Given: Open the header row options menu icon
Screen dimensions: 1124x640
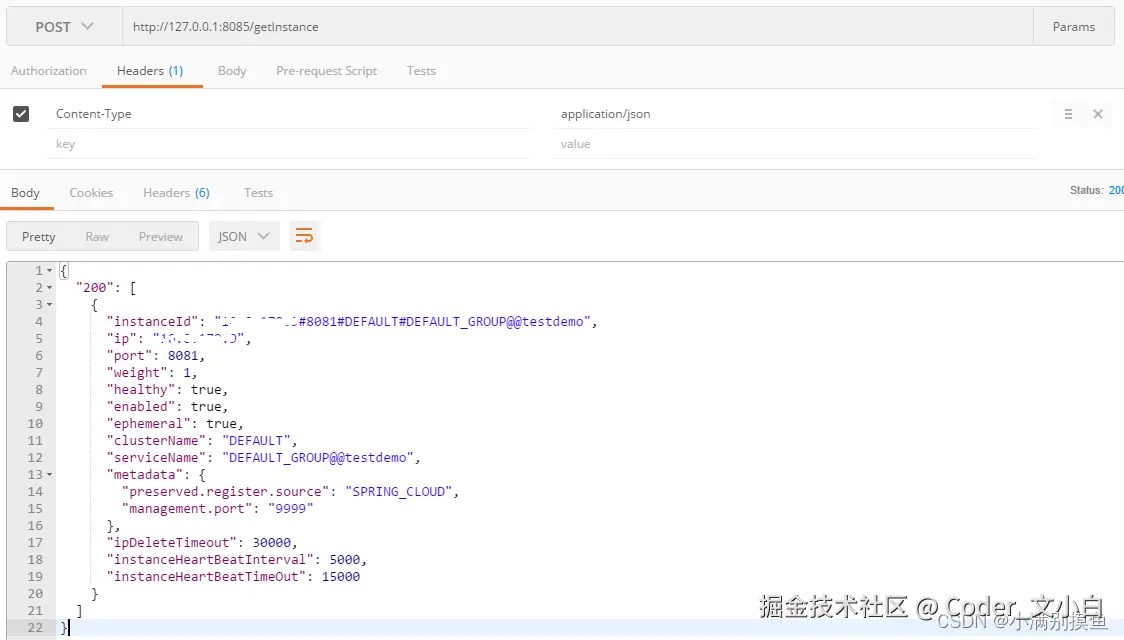Looking at the screenshot, I should coord(1068,114).
